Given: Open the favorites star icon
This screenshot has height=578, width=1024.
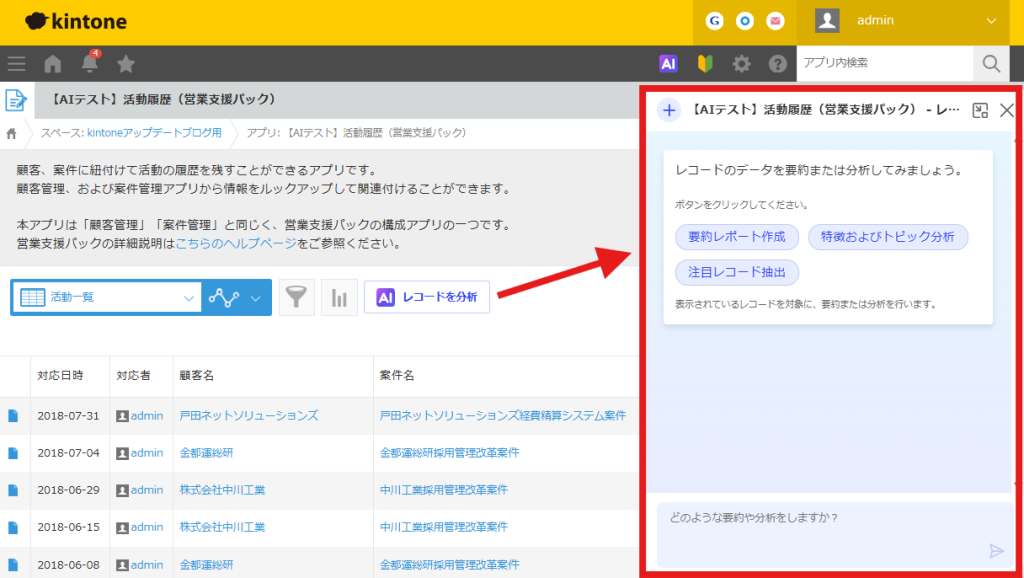Looking at the screenshot, I should point(126,64).
